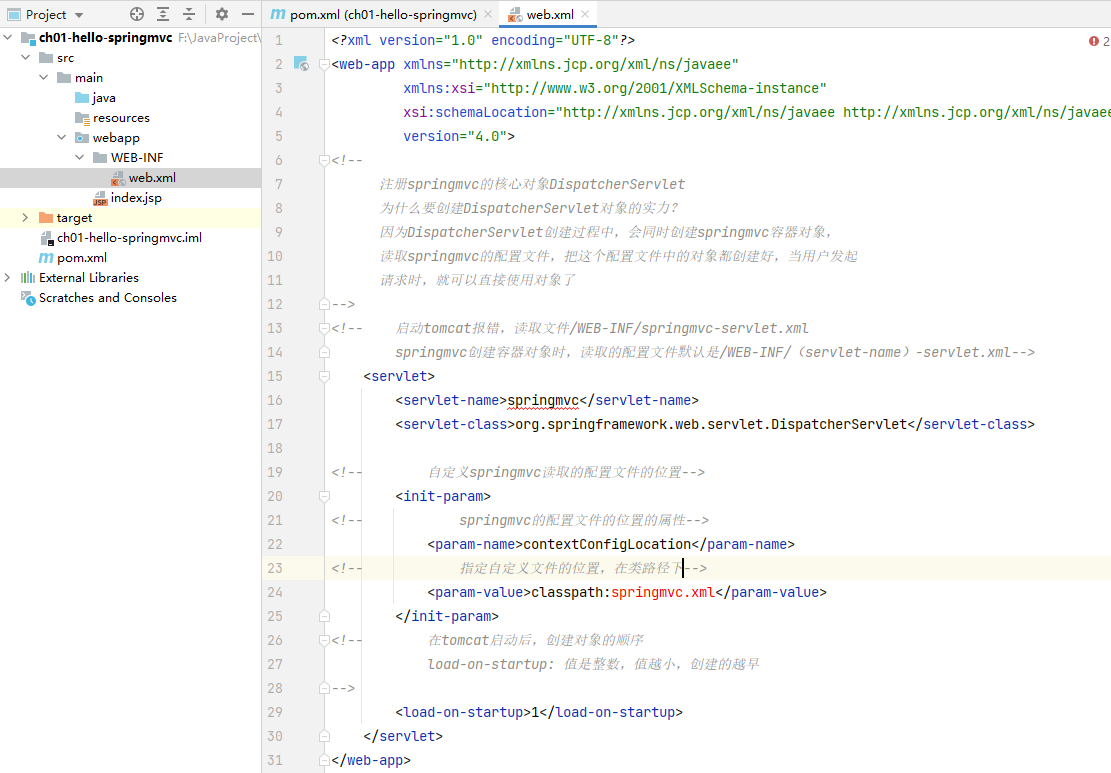The height and width of the screenshot is (773, 1111).
Task: Select index.jsp in the project tree
Action: [x=136, y=198]
